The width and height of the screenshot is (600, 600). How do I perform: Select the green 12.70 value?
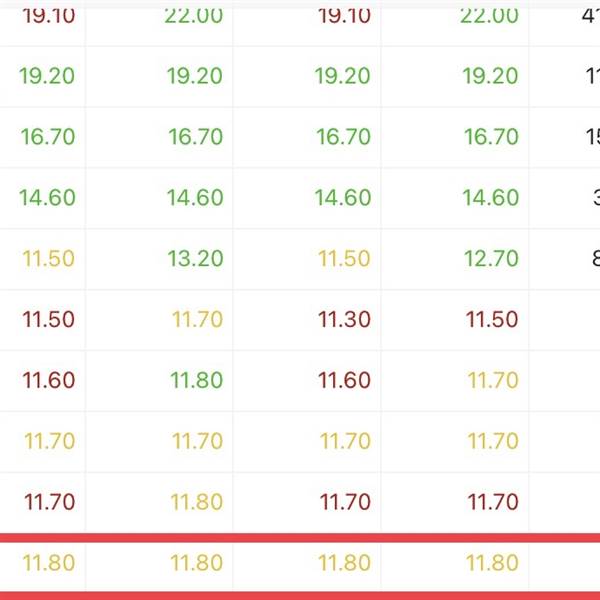pos(491,258)
